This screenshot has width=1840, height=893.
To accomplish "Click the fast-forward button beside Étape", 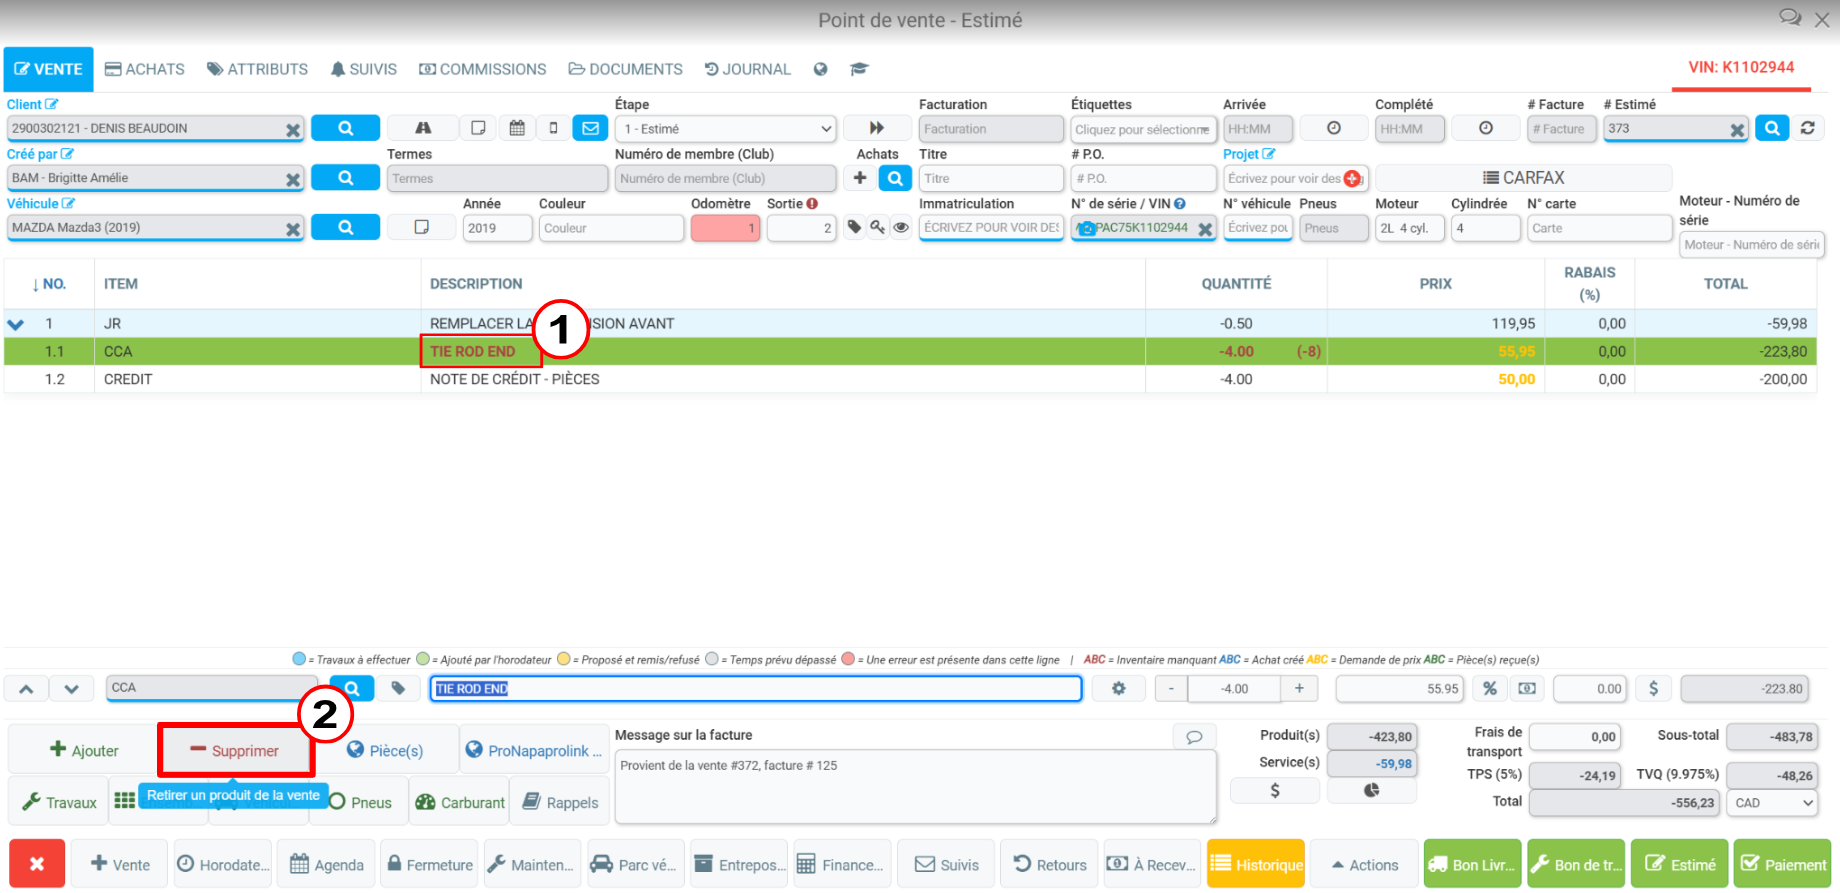I will pos(877,128).
